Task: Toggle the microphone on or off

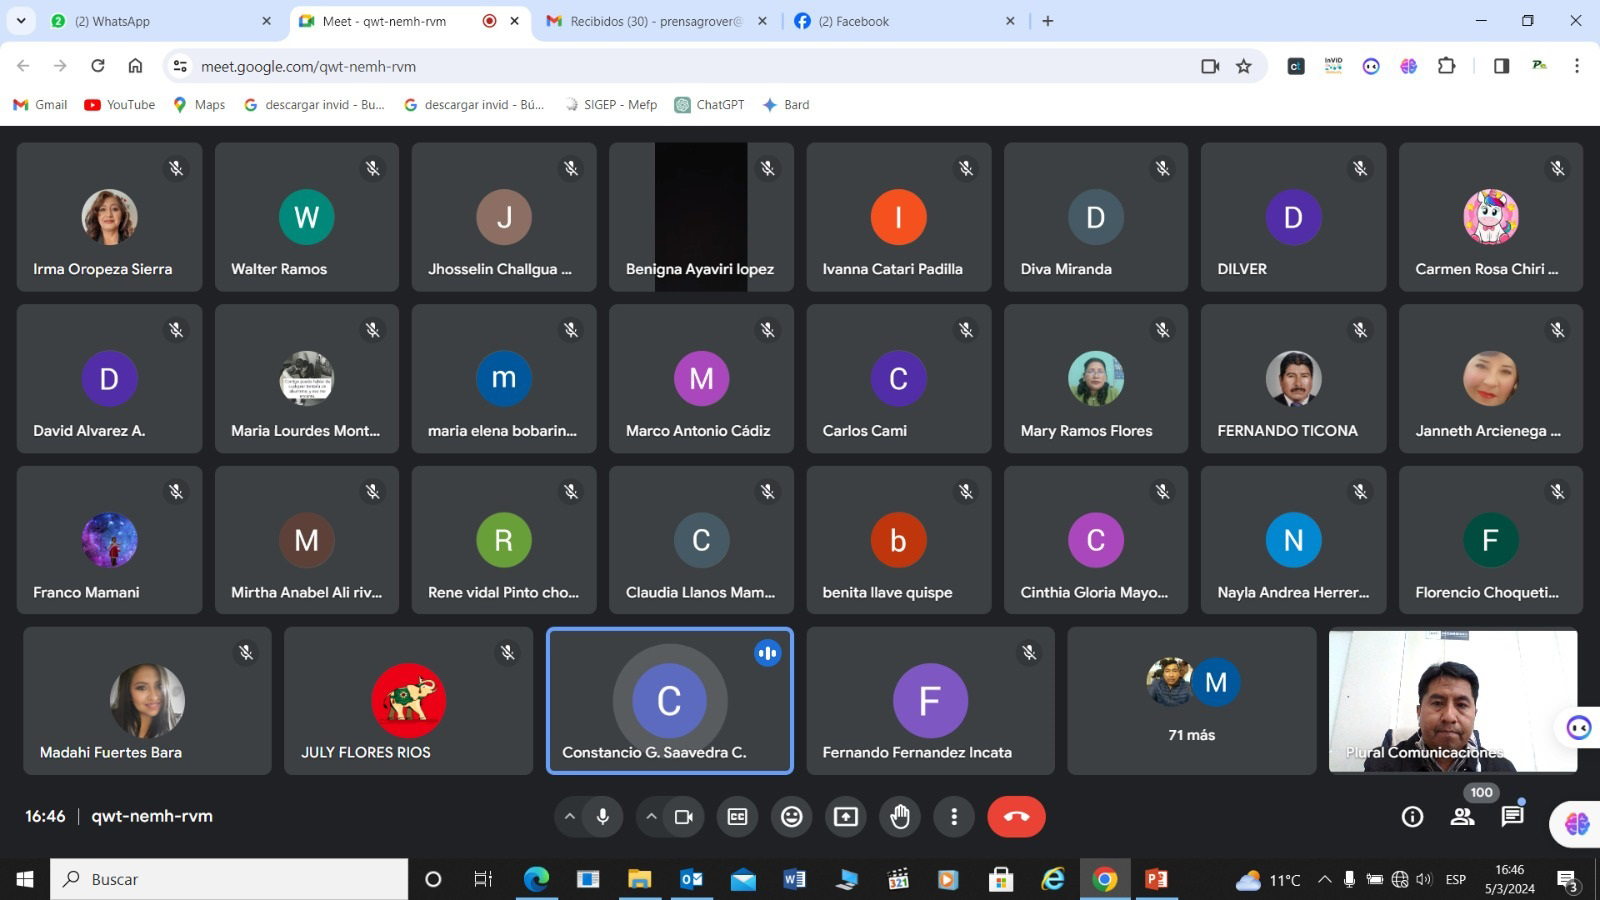Action: 603,817
